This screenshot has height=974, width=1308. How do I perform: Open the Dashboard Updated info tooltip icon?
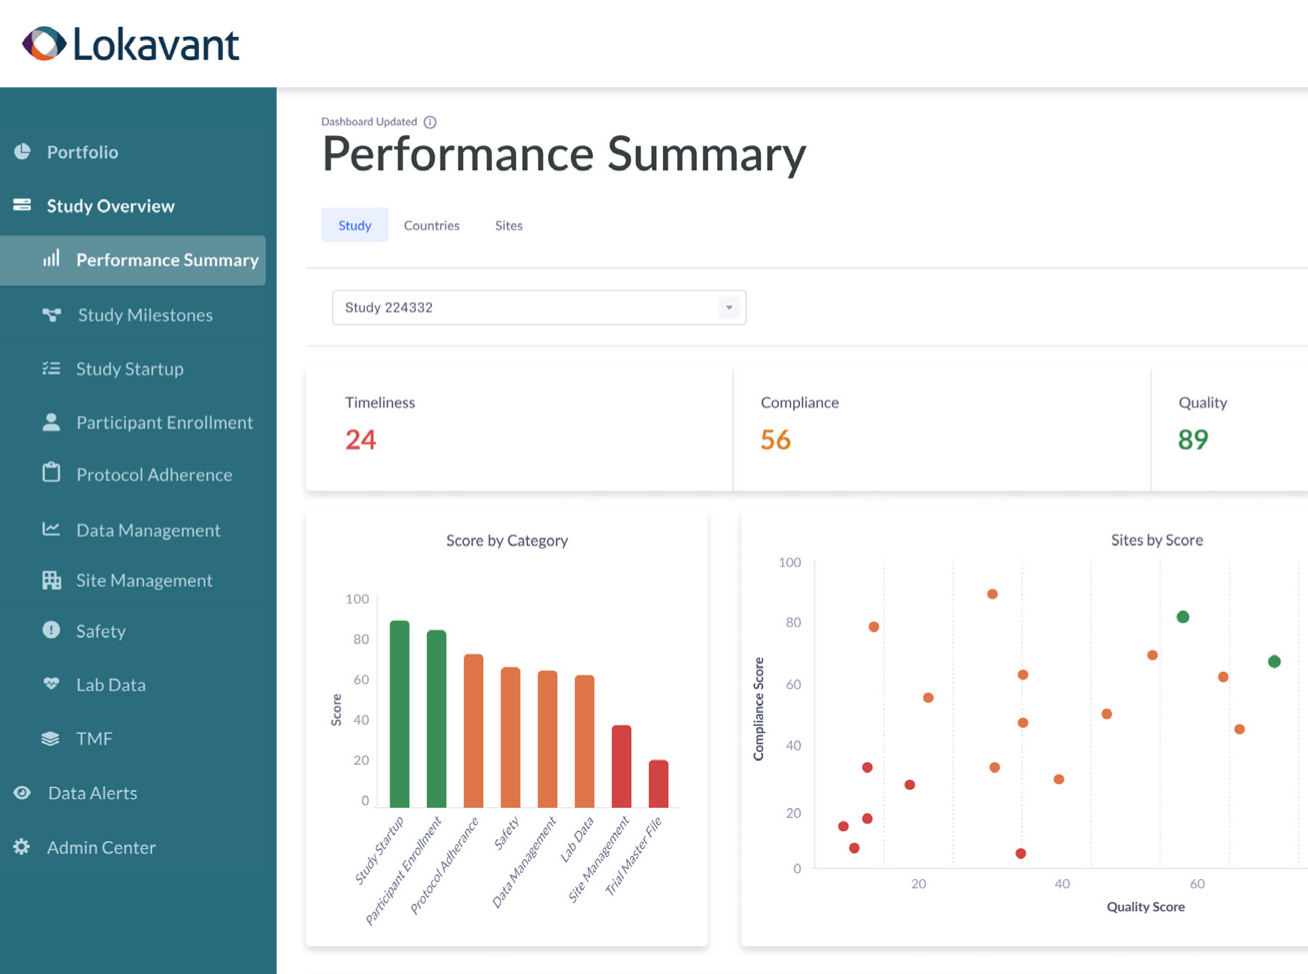tap(430, 121)
